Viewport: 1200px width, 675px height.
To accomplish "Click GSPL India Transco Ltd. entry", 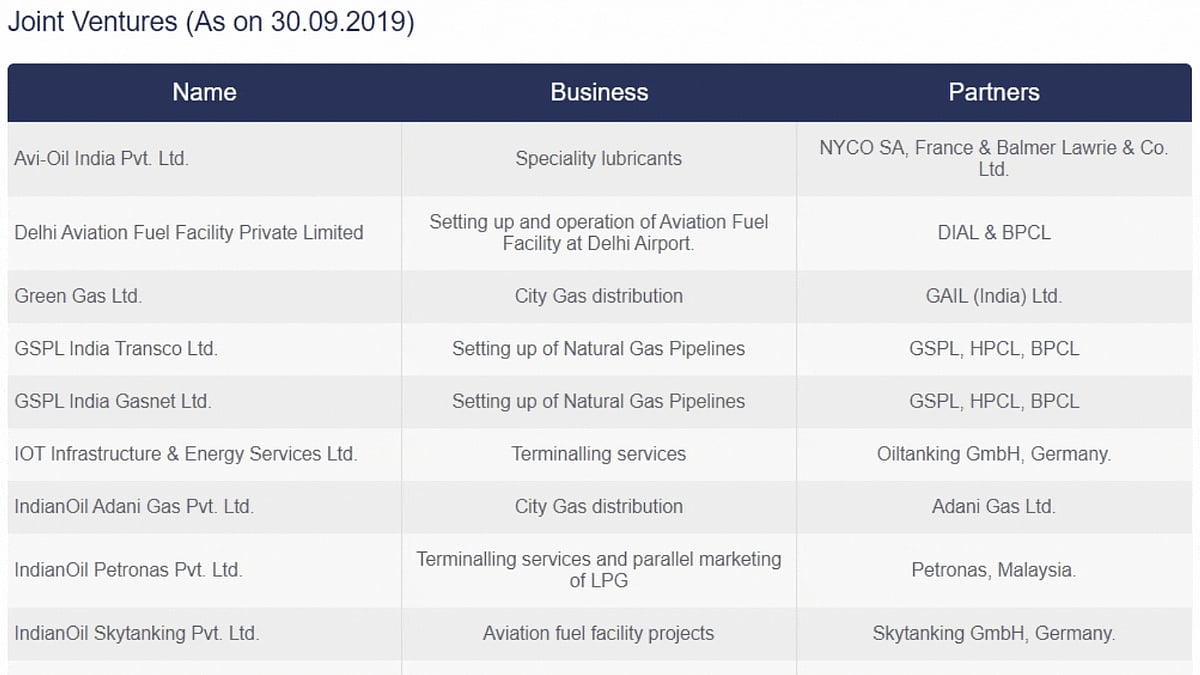I will point(115,349).
